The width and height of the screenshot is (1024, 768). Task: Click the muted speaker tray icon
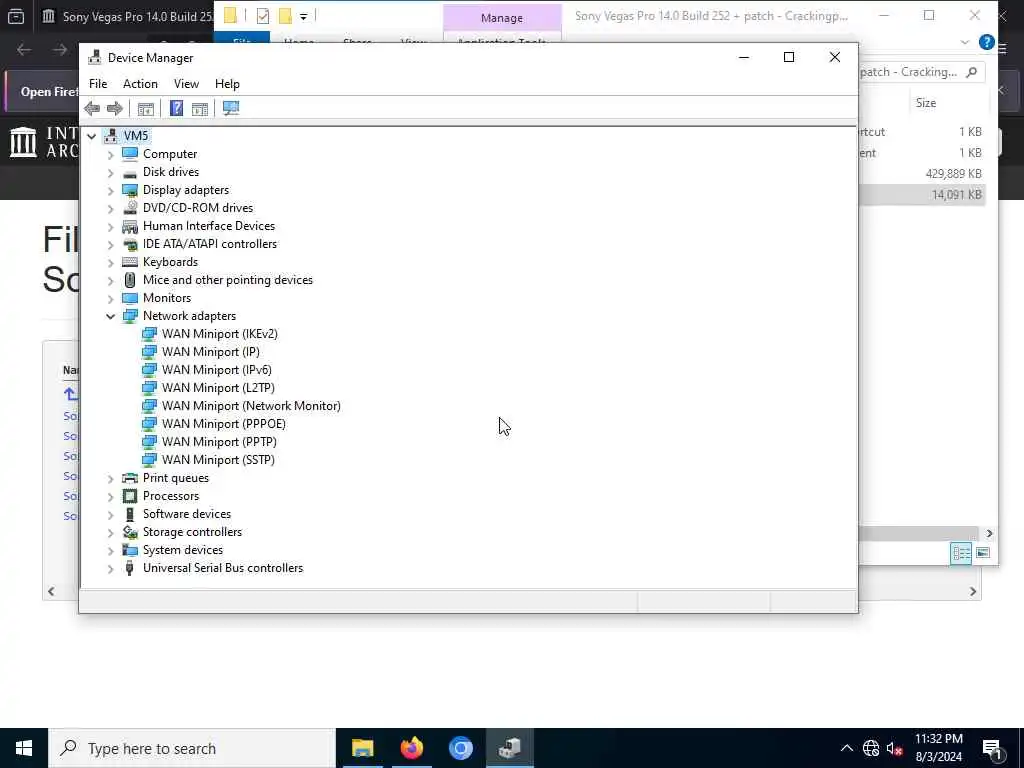click(895, 748)
